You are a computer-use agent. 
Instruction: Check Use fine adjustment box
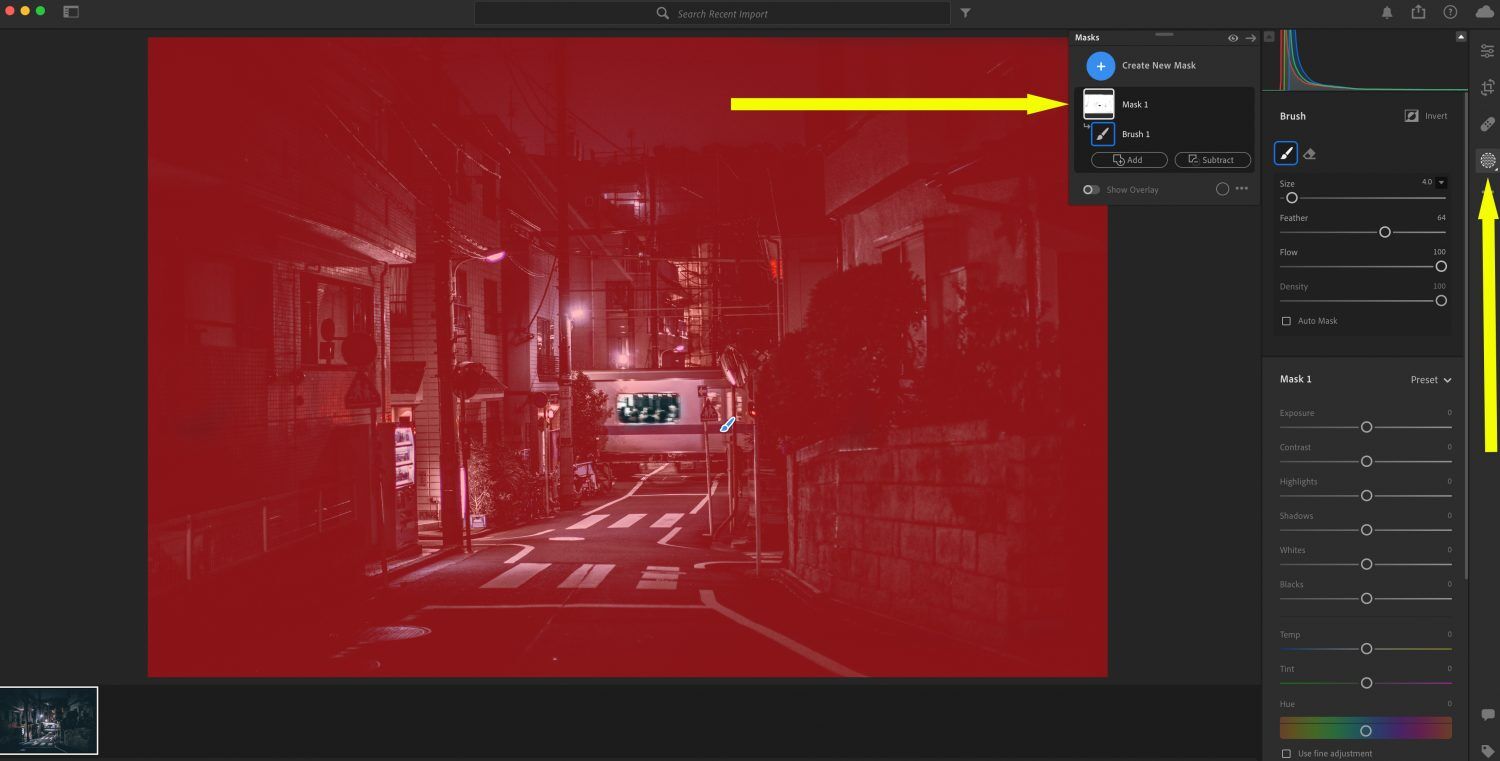pyautogui.click(x=1286, y=753)
